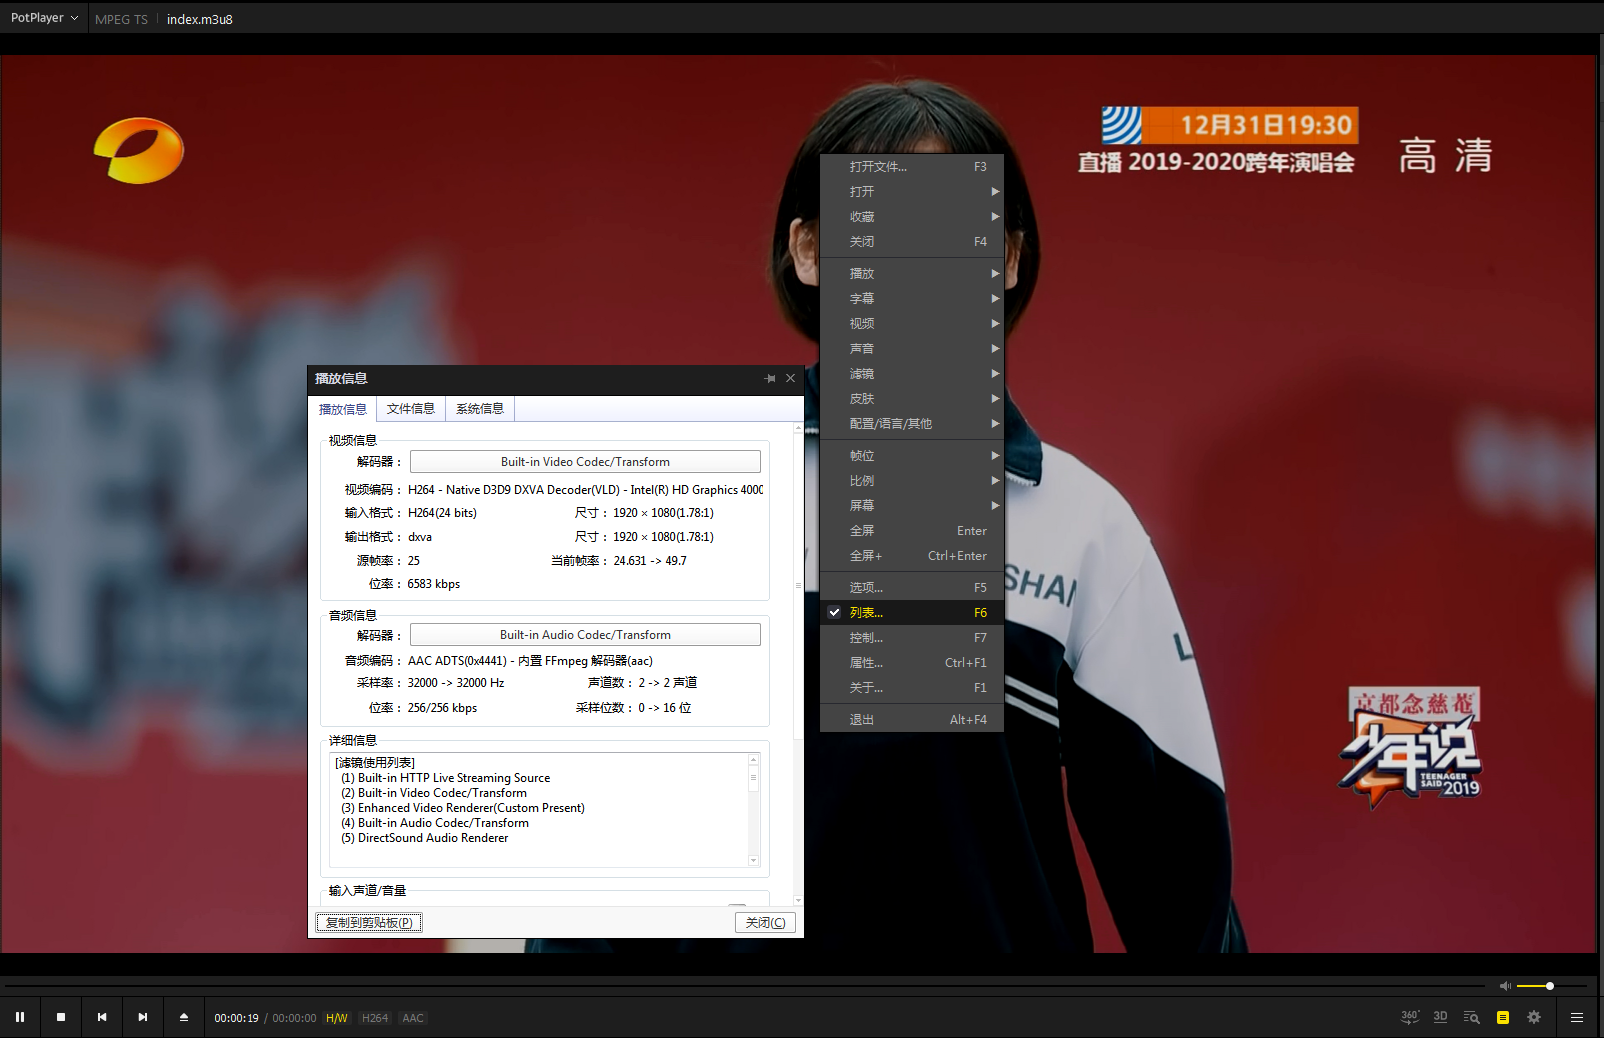
Task: Click the 3D video mode icon
Action: [1440, 1017]
